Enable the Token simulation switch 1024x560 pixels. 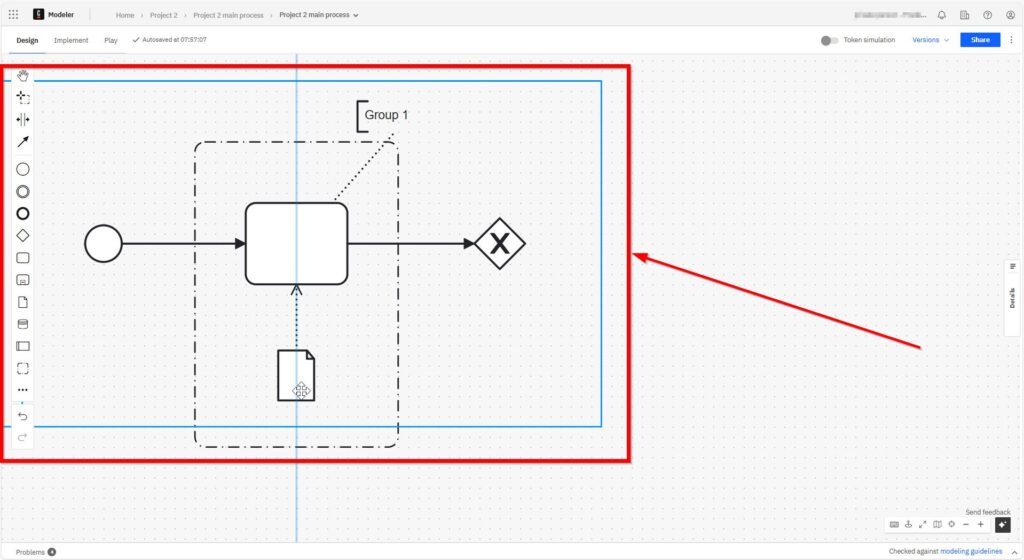point(829,40)
